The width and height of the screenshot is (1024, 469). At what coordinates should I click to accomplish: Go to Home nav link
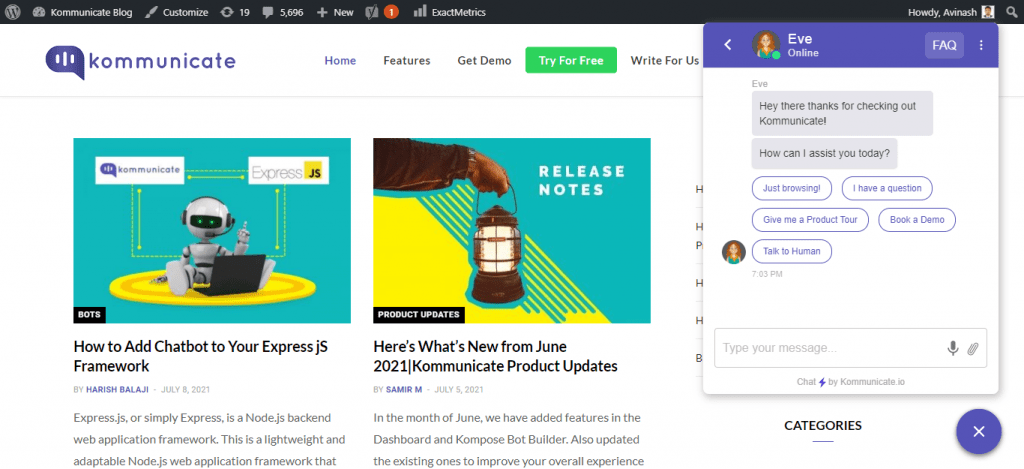click(340, 60)
